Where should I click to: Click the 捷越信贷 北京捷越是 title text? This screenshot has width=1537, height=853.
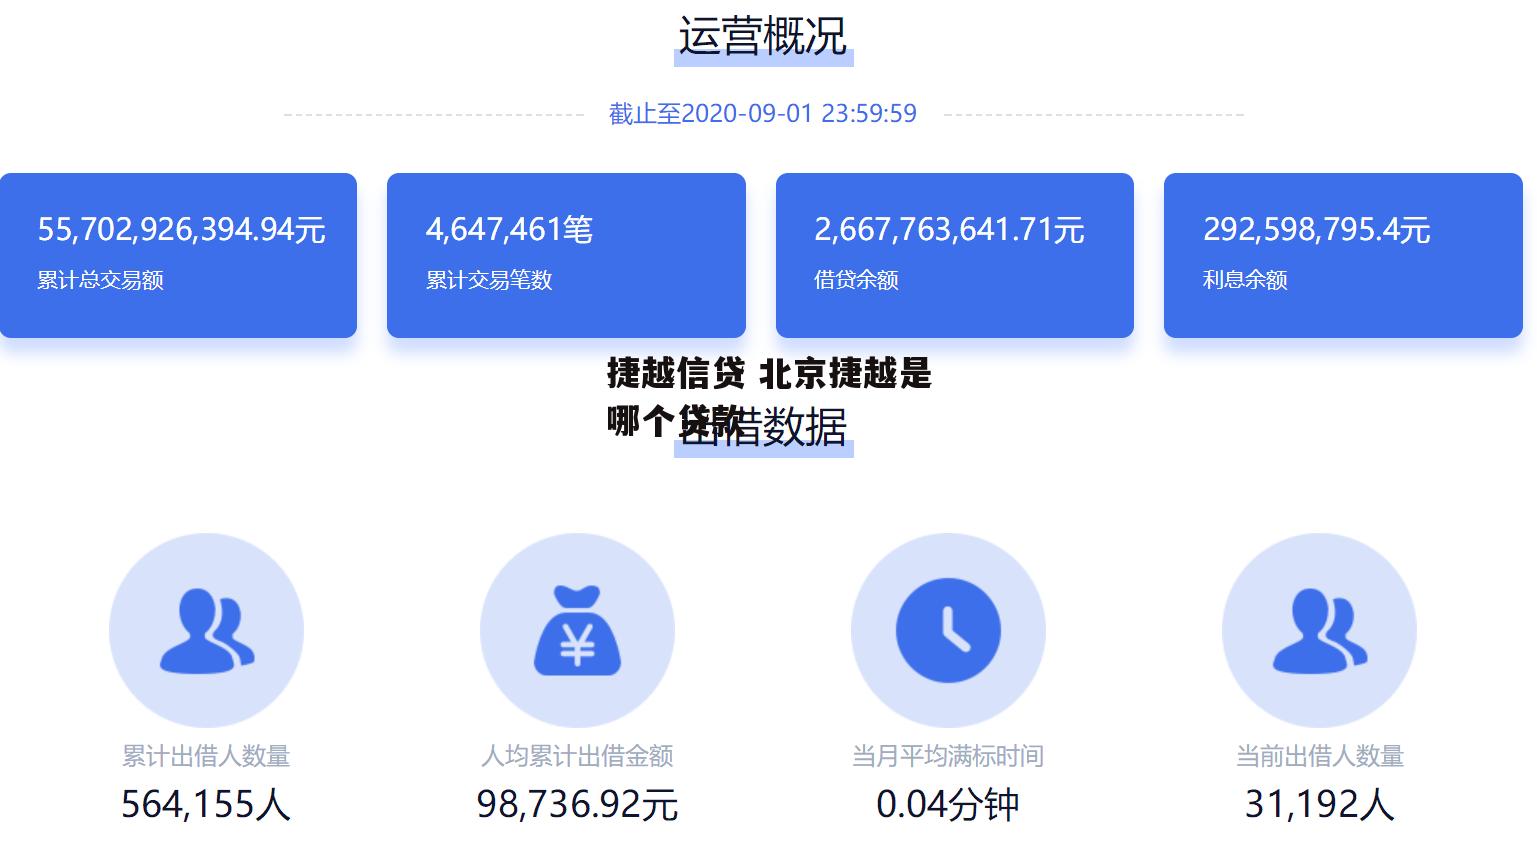(769, 374)
